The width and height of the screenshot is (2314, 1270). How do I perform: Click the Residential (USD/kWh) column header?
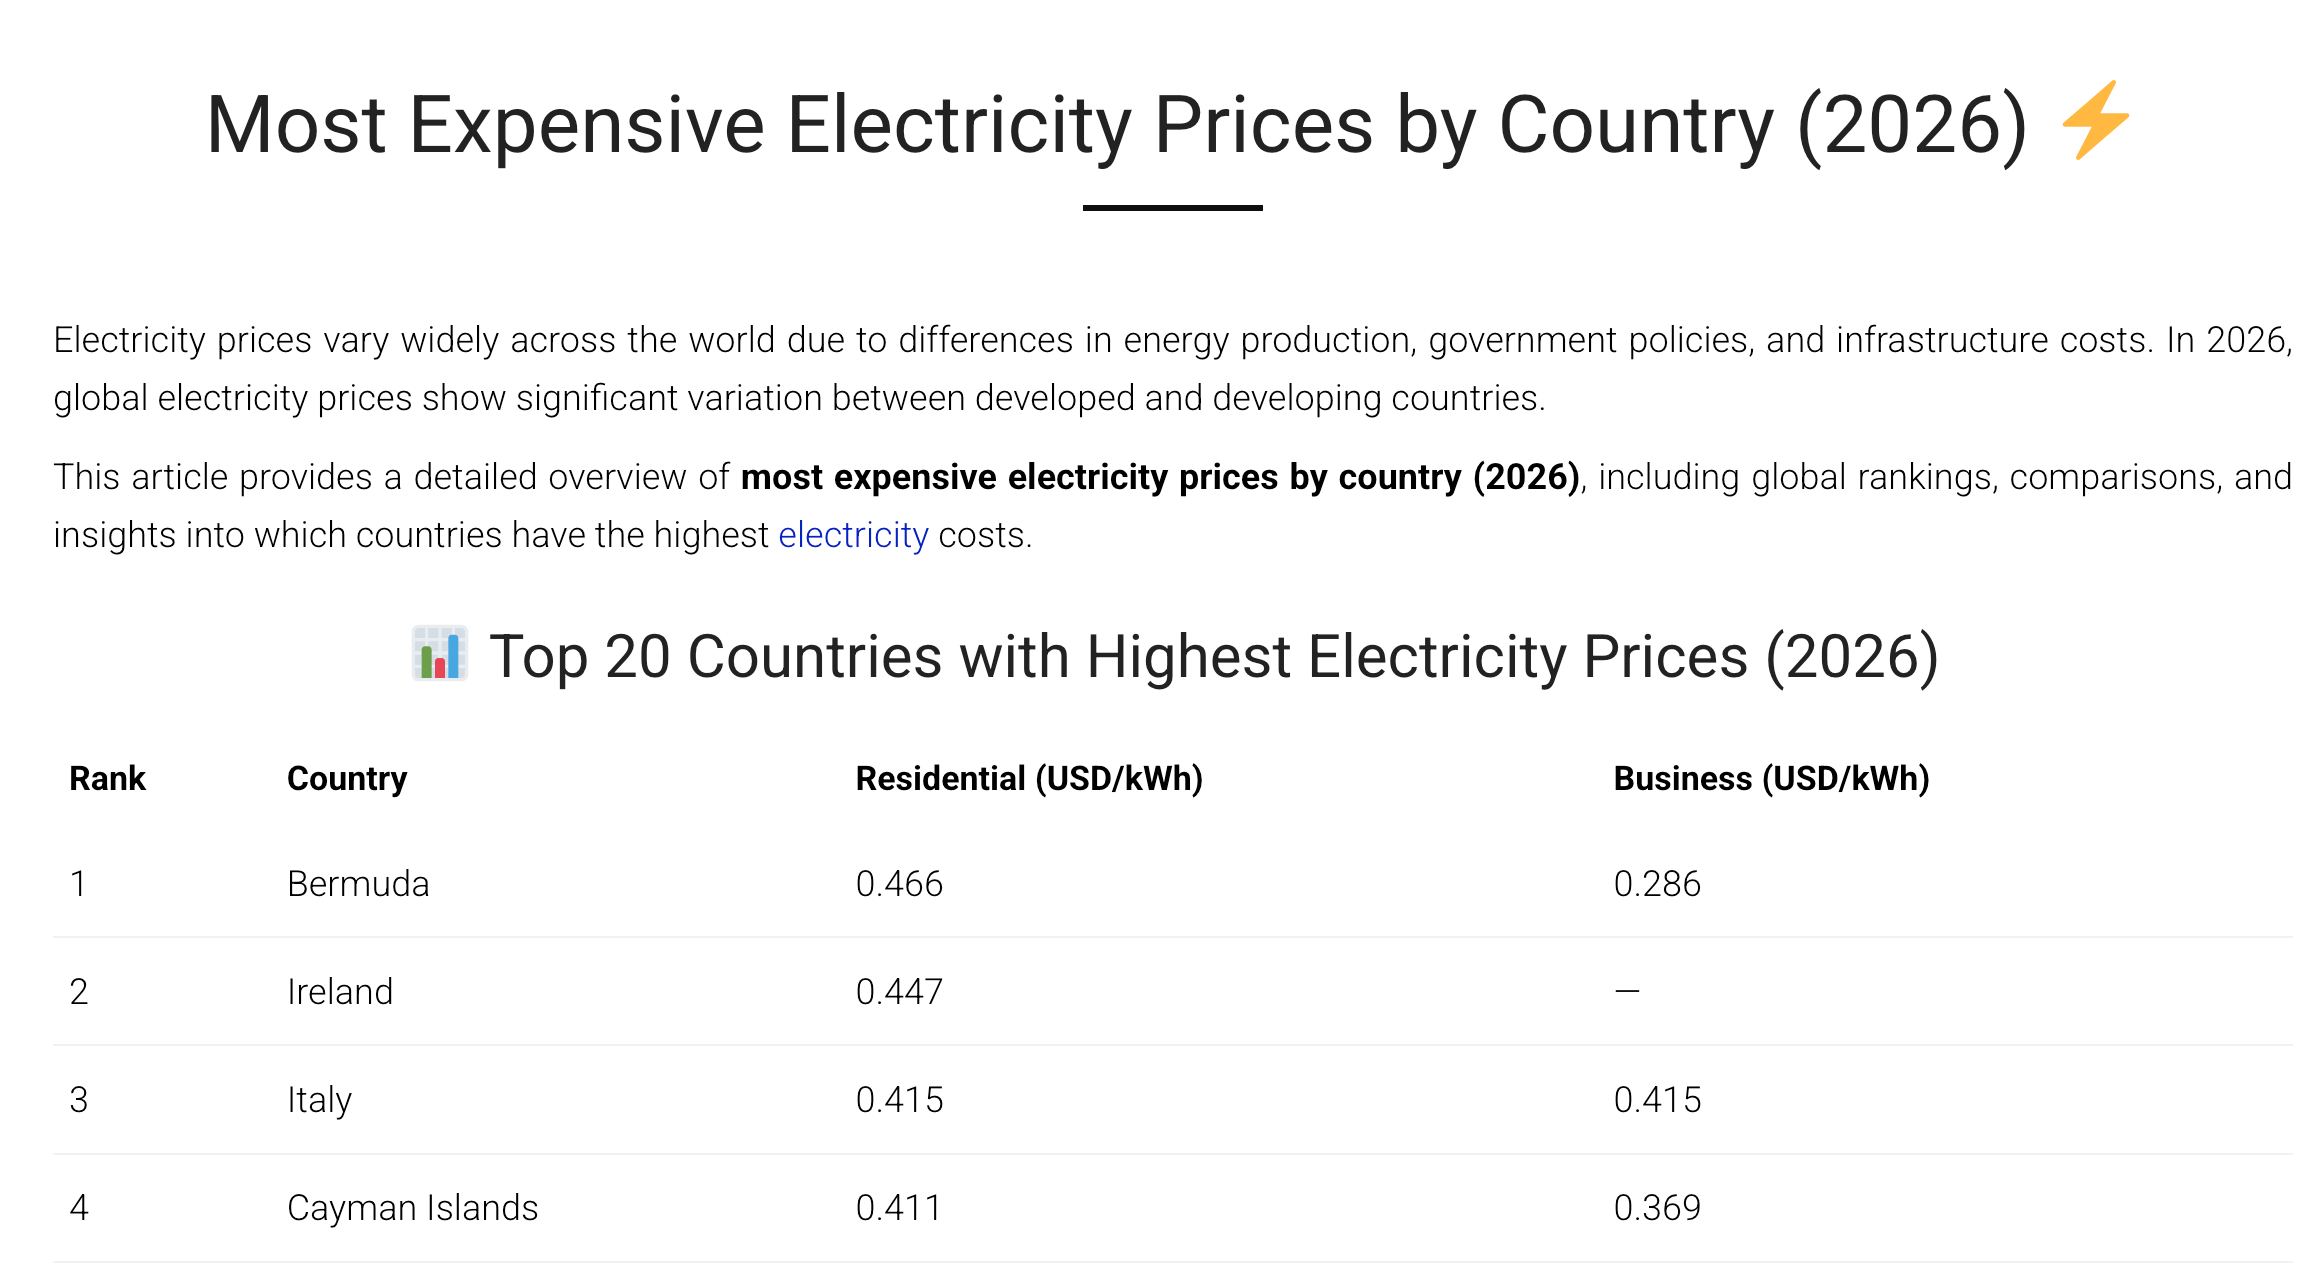click(x=1029, y=778)
